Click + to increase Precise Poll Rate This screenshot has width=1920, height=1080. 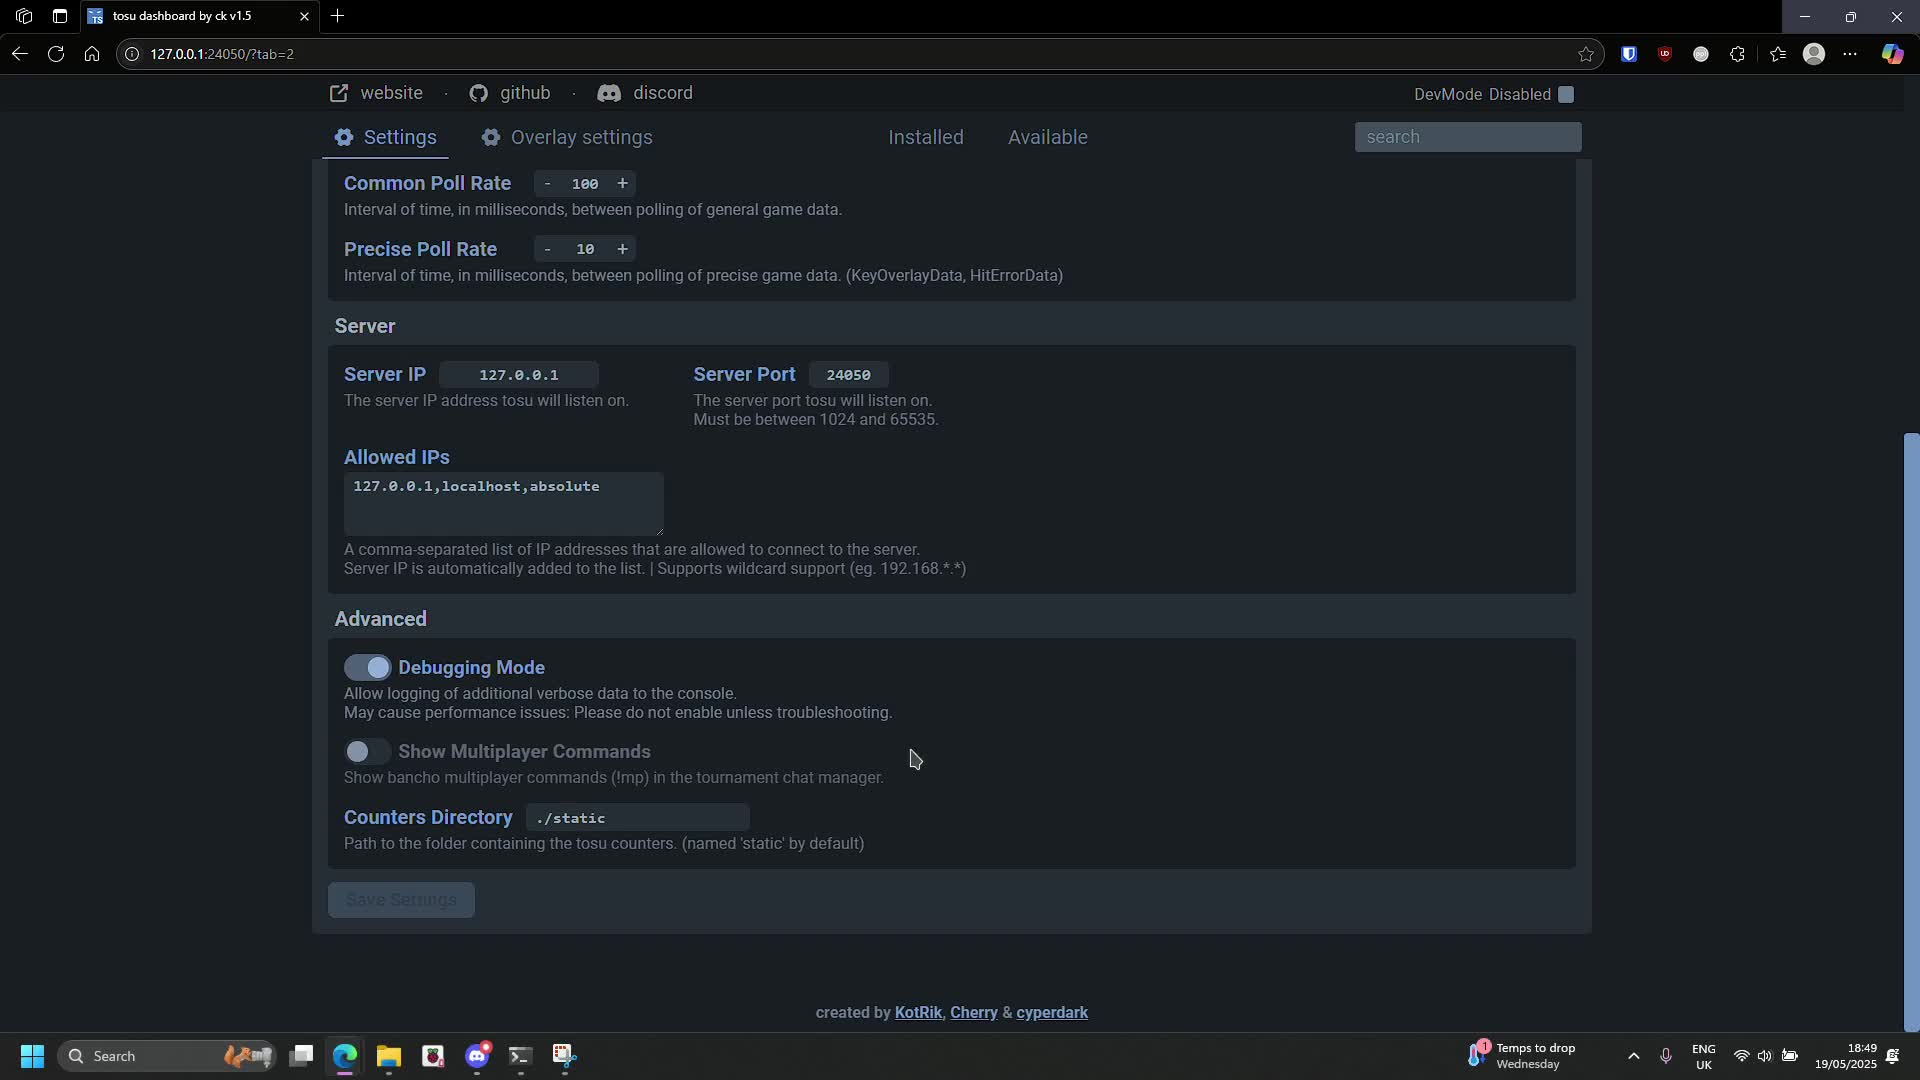(x=621, y=249)
